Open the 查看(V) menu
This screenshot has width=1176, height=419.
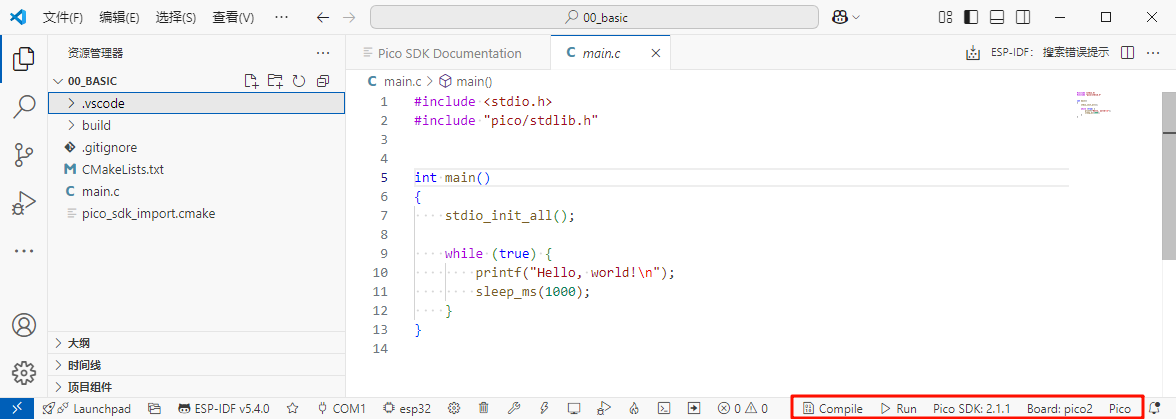233,17
